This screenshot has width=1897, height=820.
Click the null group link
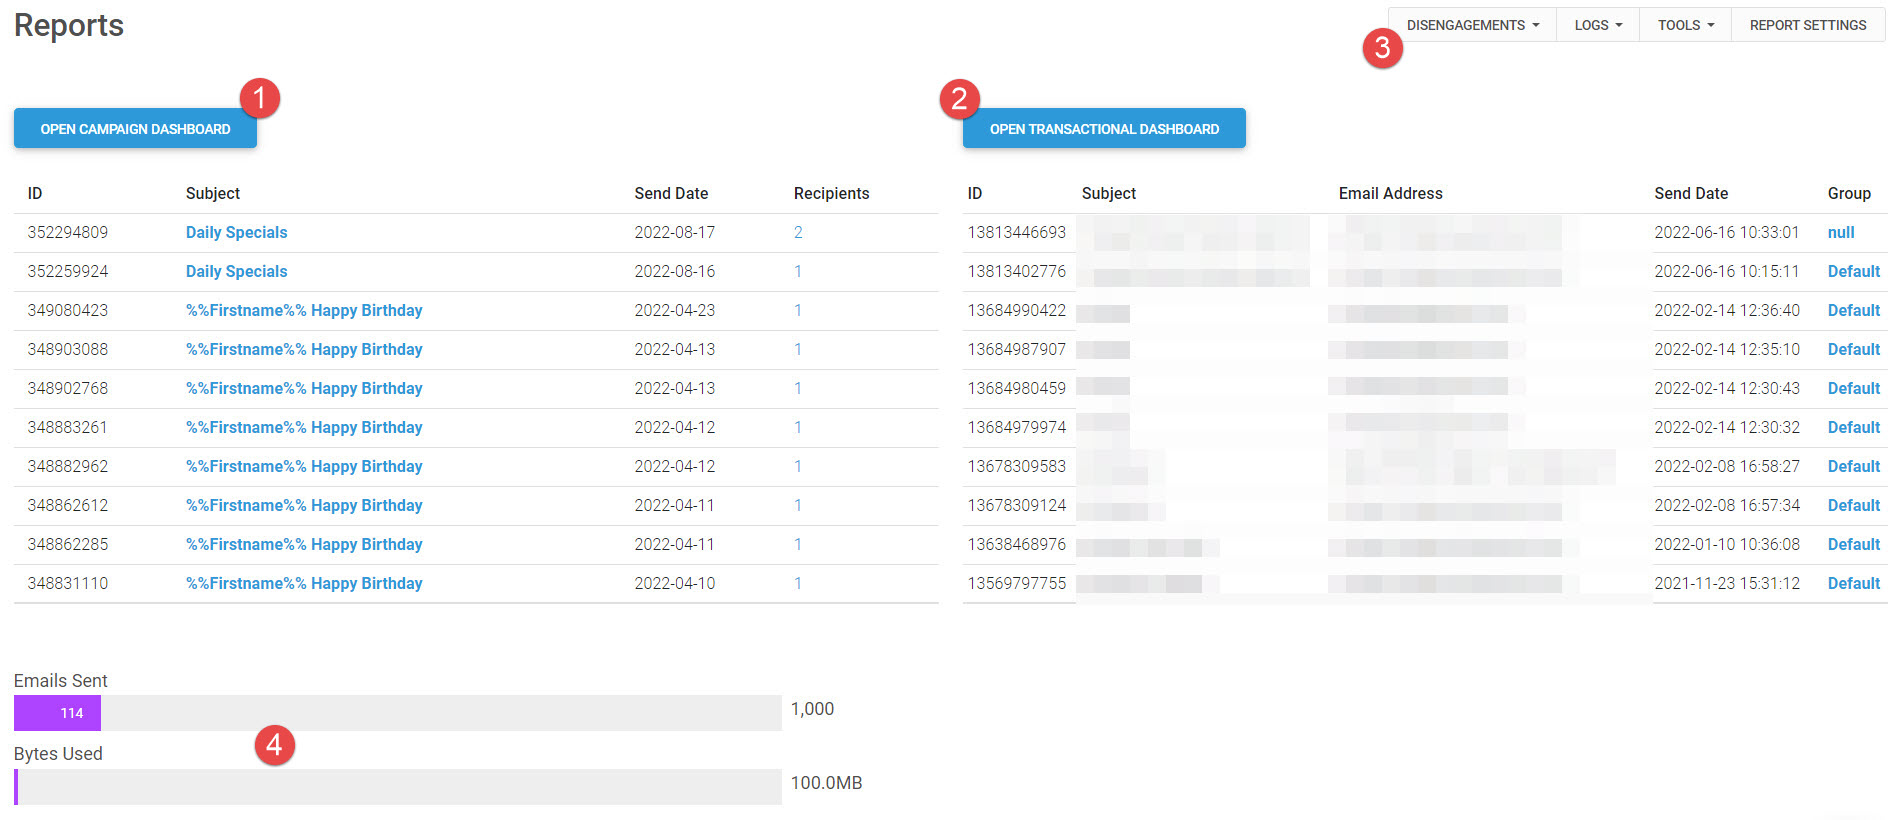(x=1840, y=232)
